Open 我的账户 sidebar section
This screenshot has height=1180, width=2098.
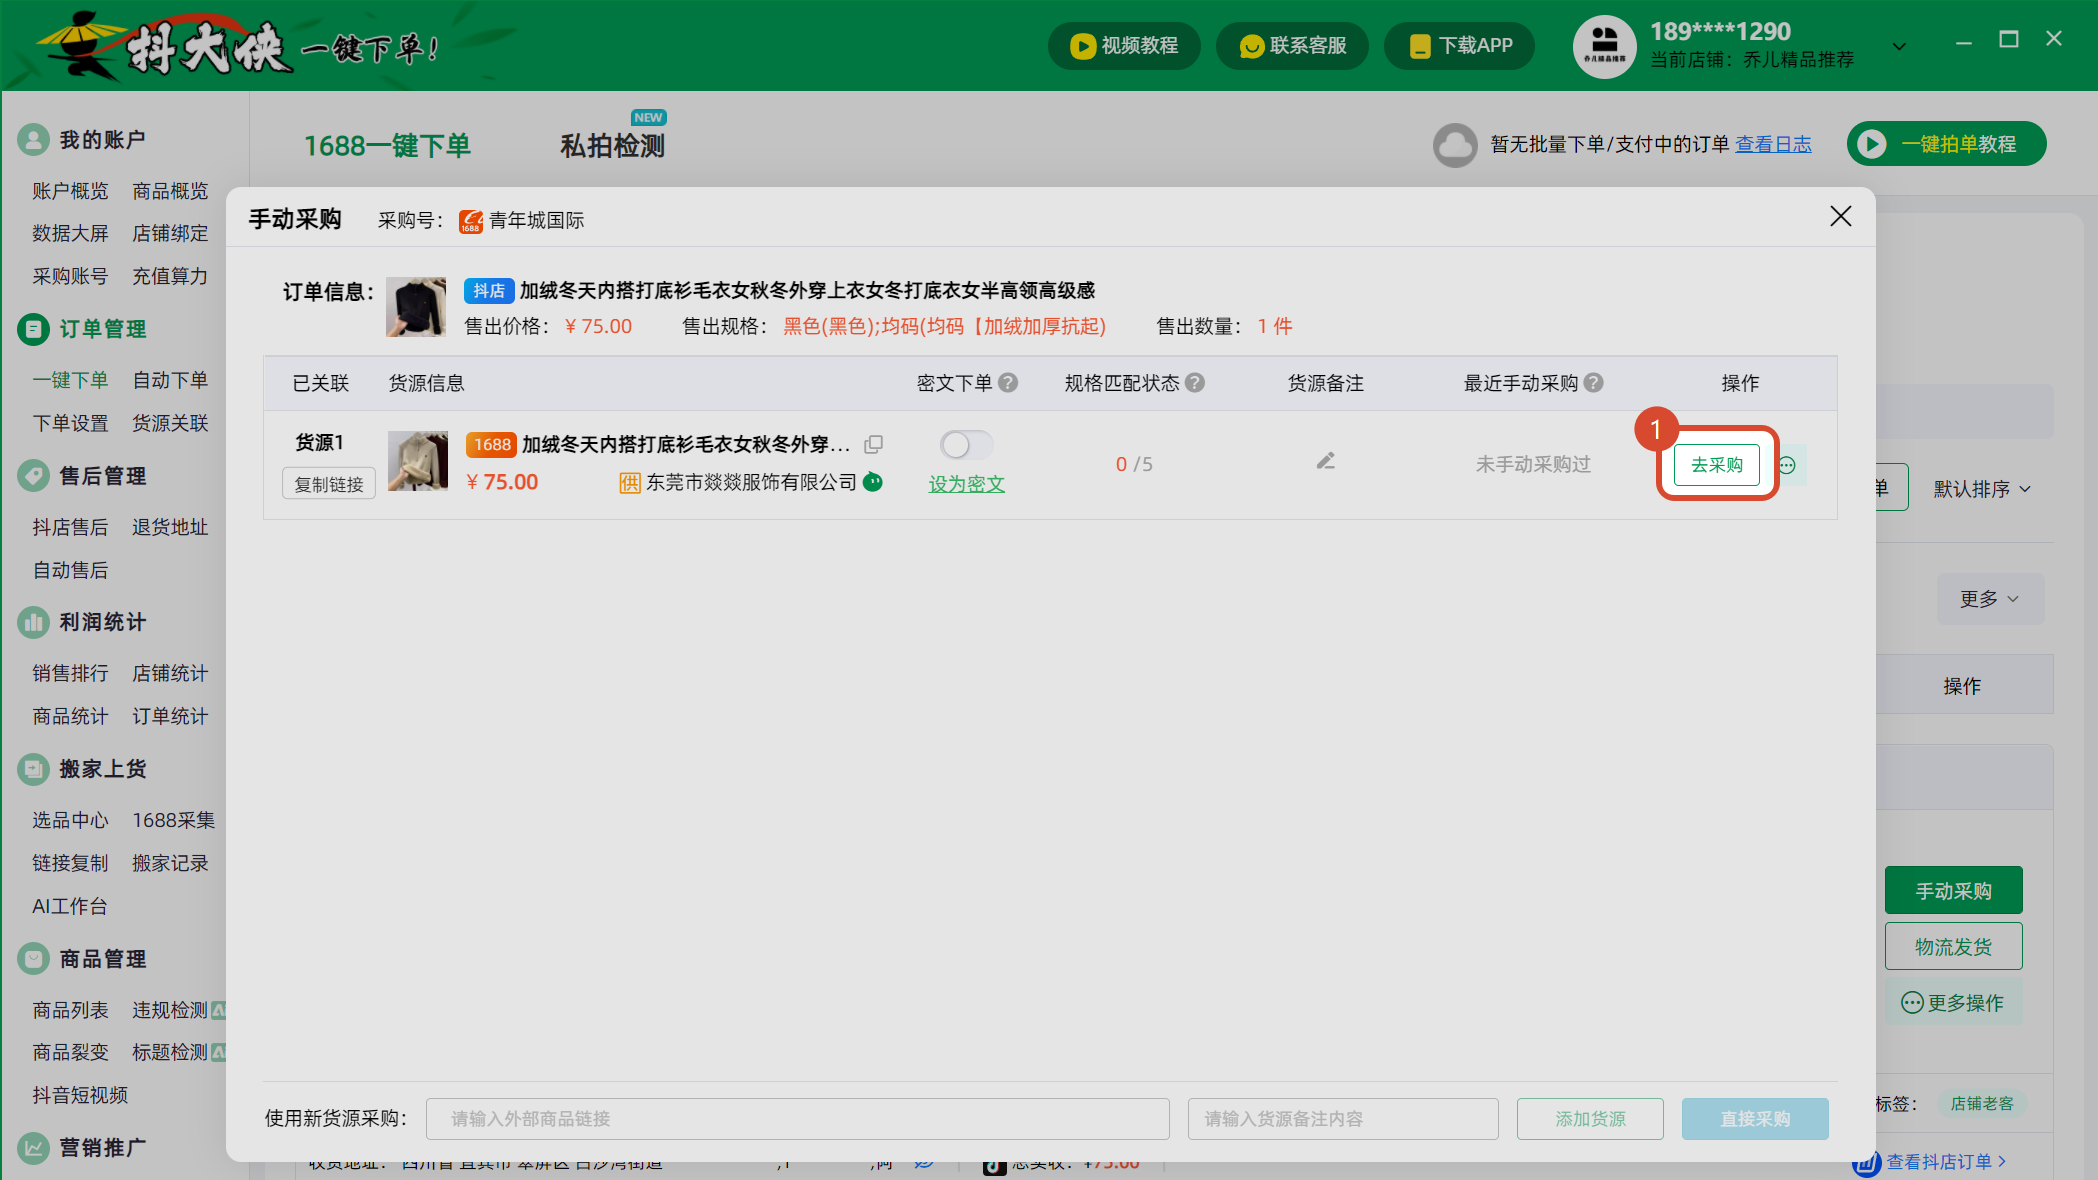82,140
